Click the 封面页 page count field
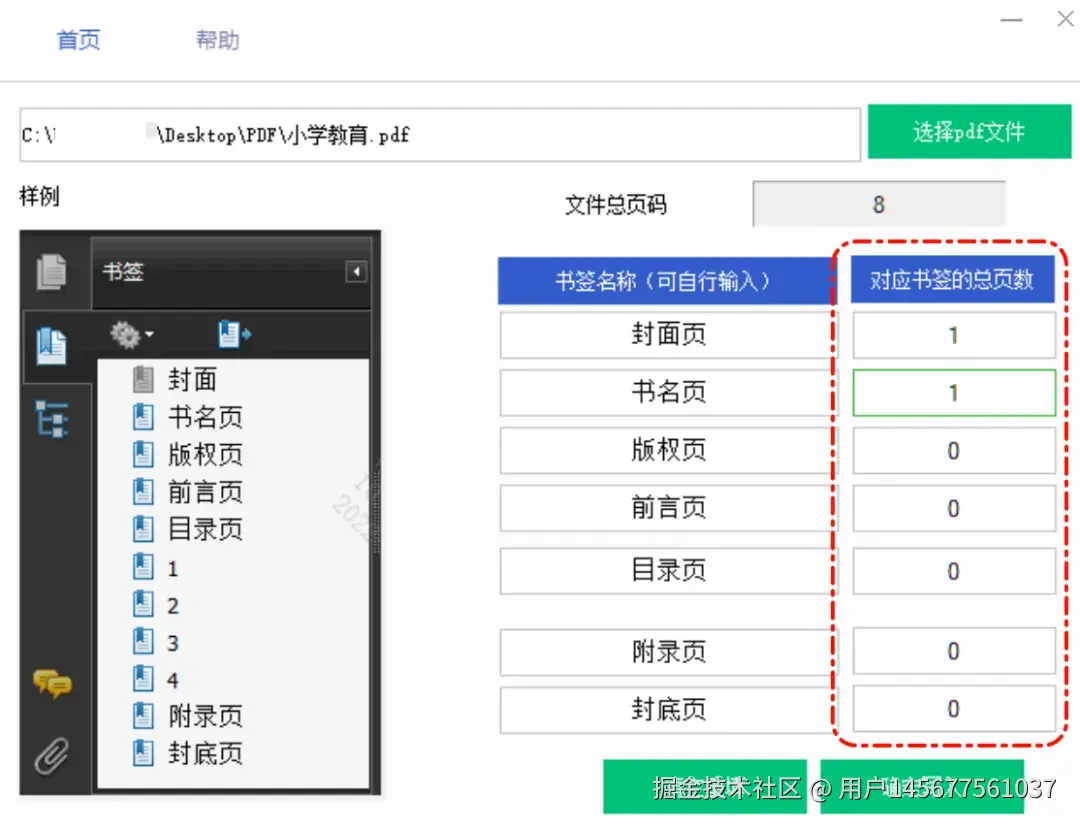 coord(953,335)
